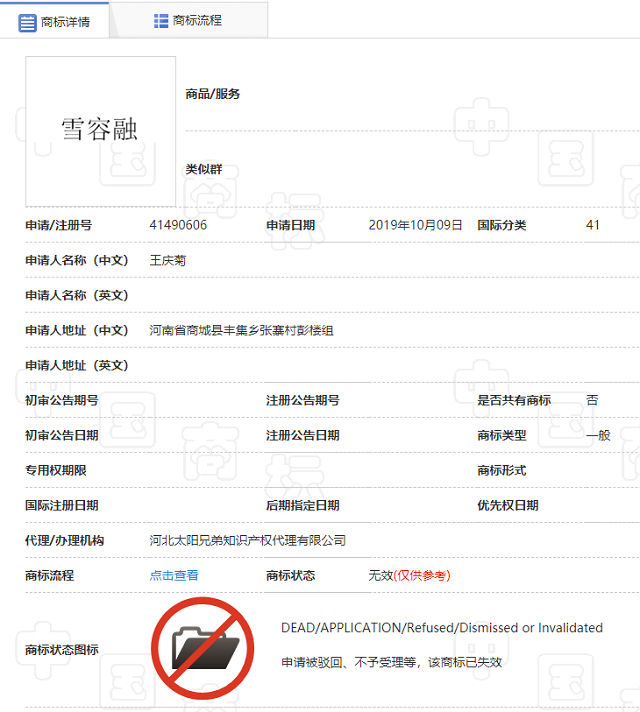Click the applicant name 王庆菊

(167, 260)
